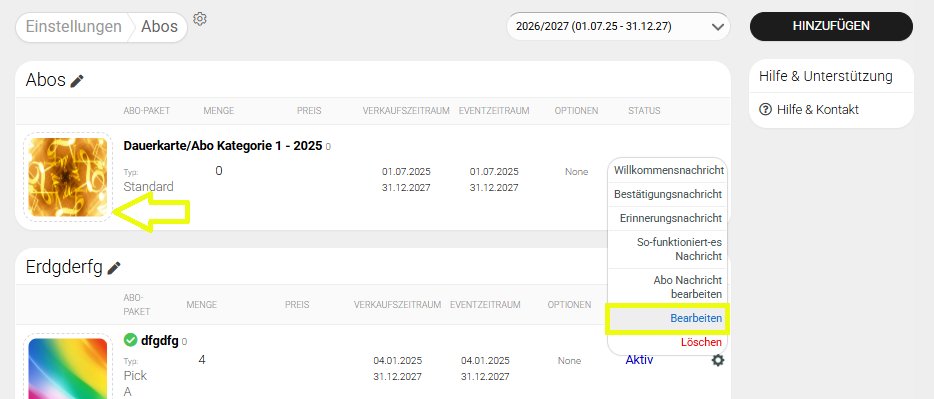Image resolution: width=934 pixels, height=399 pixels.
Task: Click Hilfe & Unterstützung heading
Action: point(826,76)
